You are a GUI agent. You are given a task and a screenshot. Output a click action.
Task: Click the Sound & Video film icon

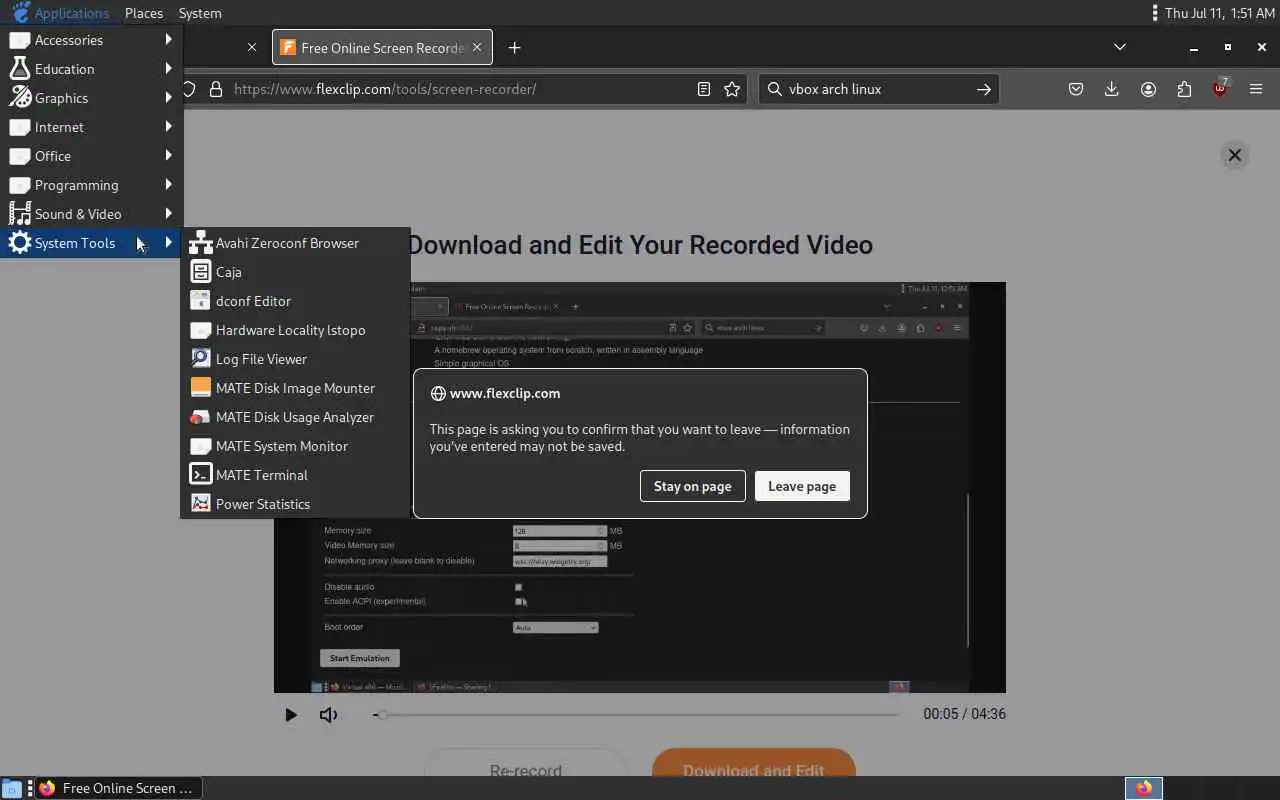[20, 214]
